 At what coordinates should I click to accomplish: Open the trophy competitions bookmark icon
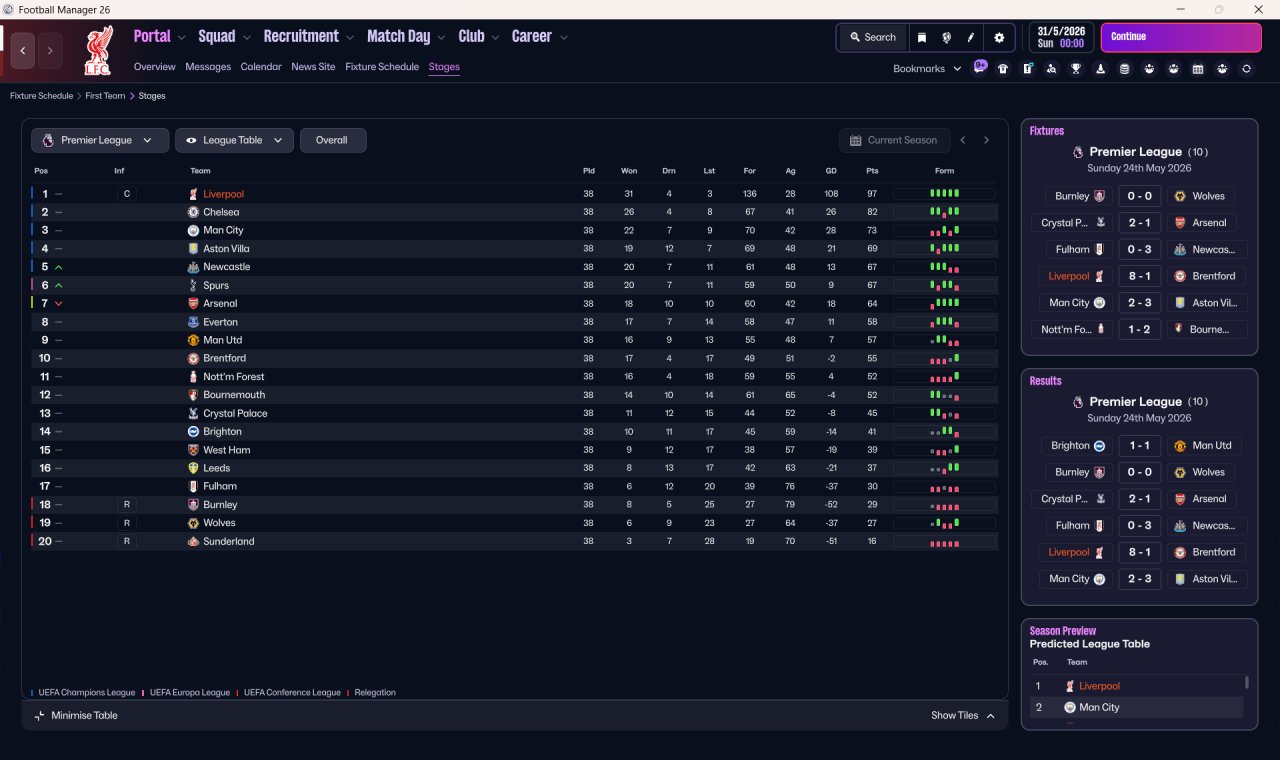pyautogui.click(x=1076, y=69)
